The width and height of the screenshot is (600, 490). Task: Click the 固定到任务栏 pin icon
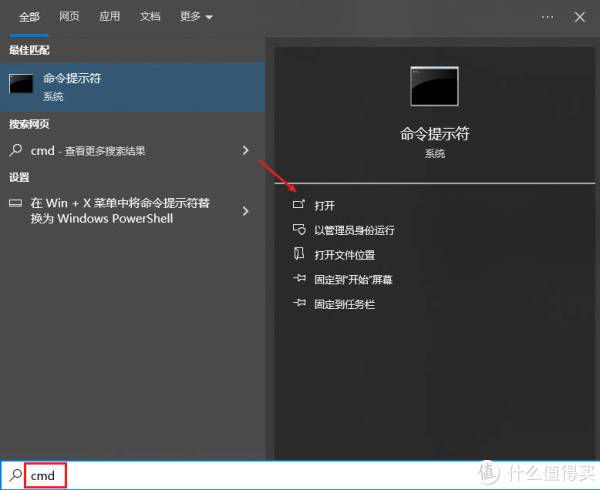pyautogui.click(x=297, y=304)
